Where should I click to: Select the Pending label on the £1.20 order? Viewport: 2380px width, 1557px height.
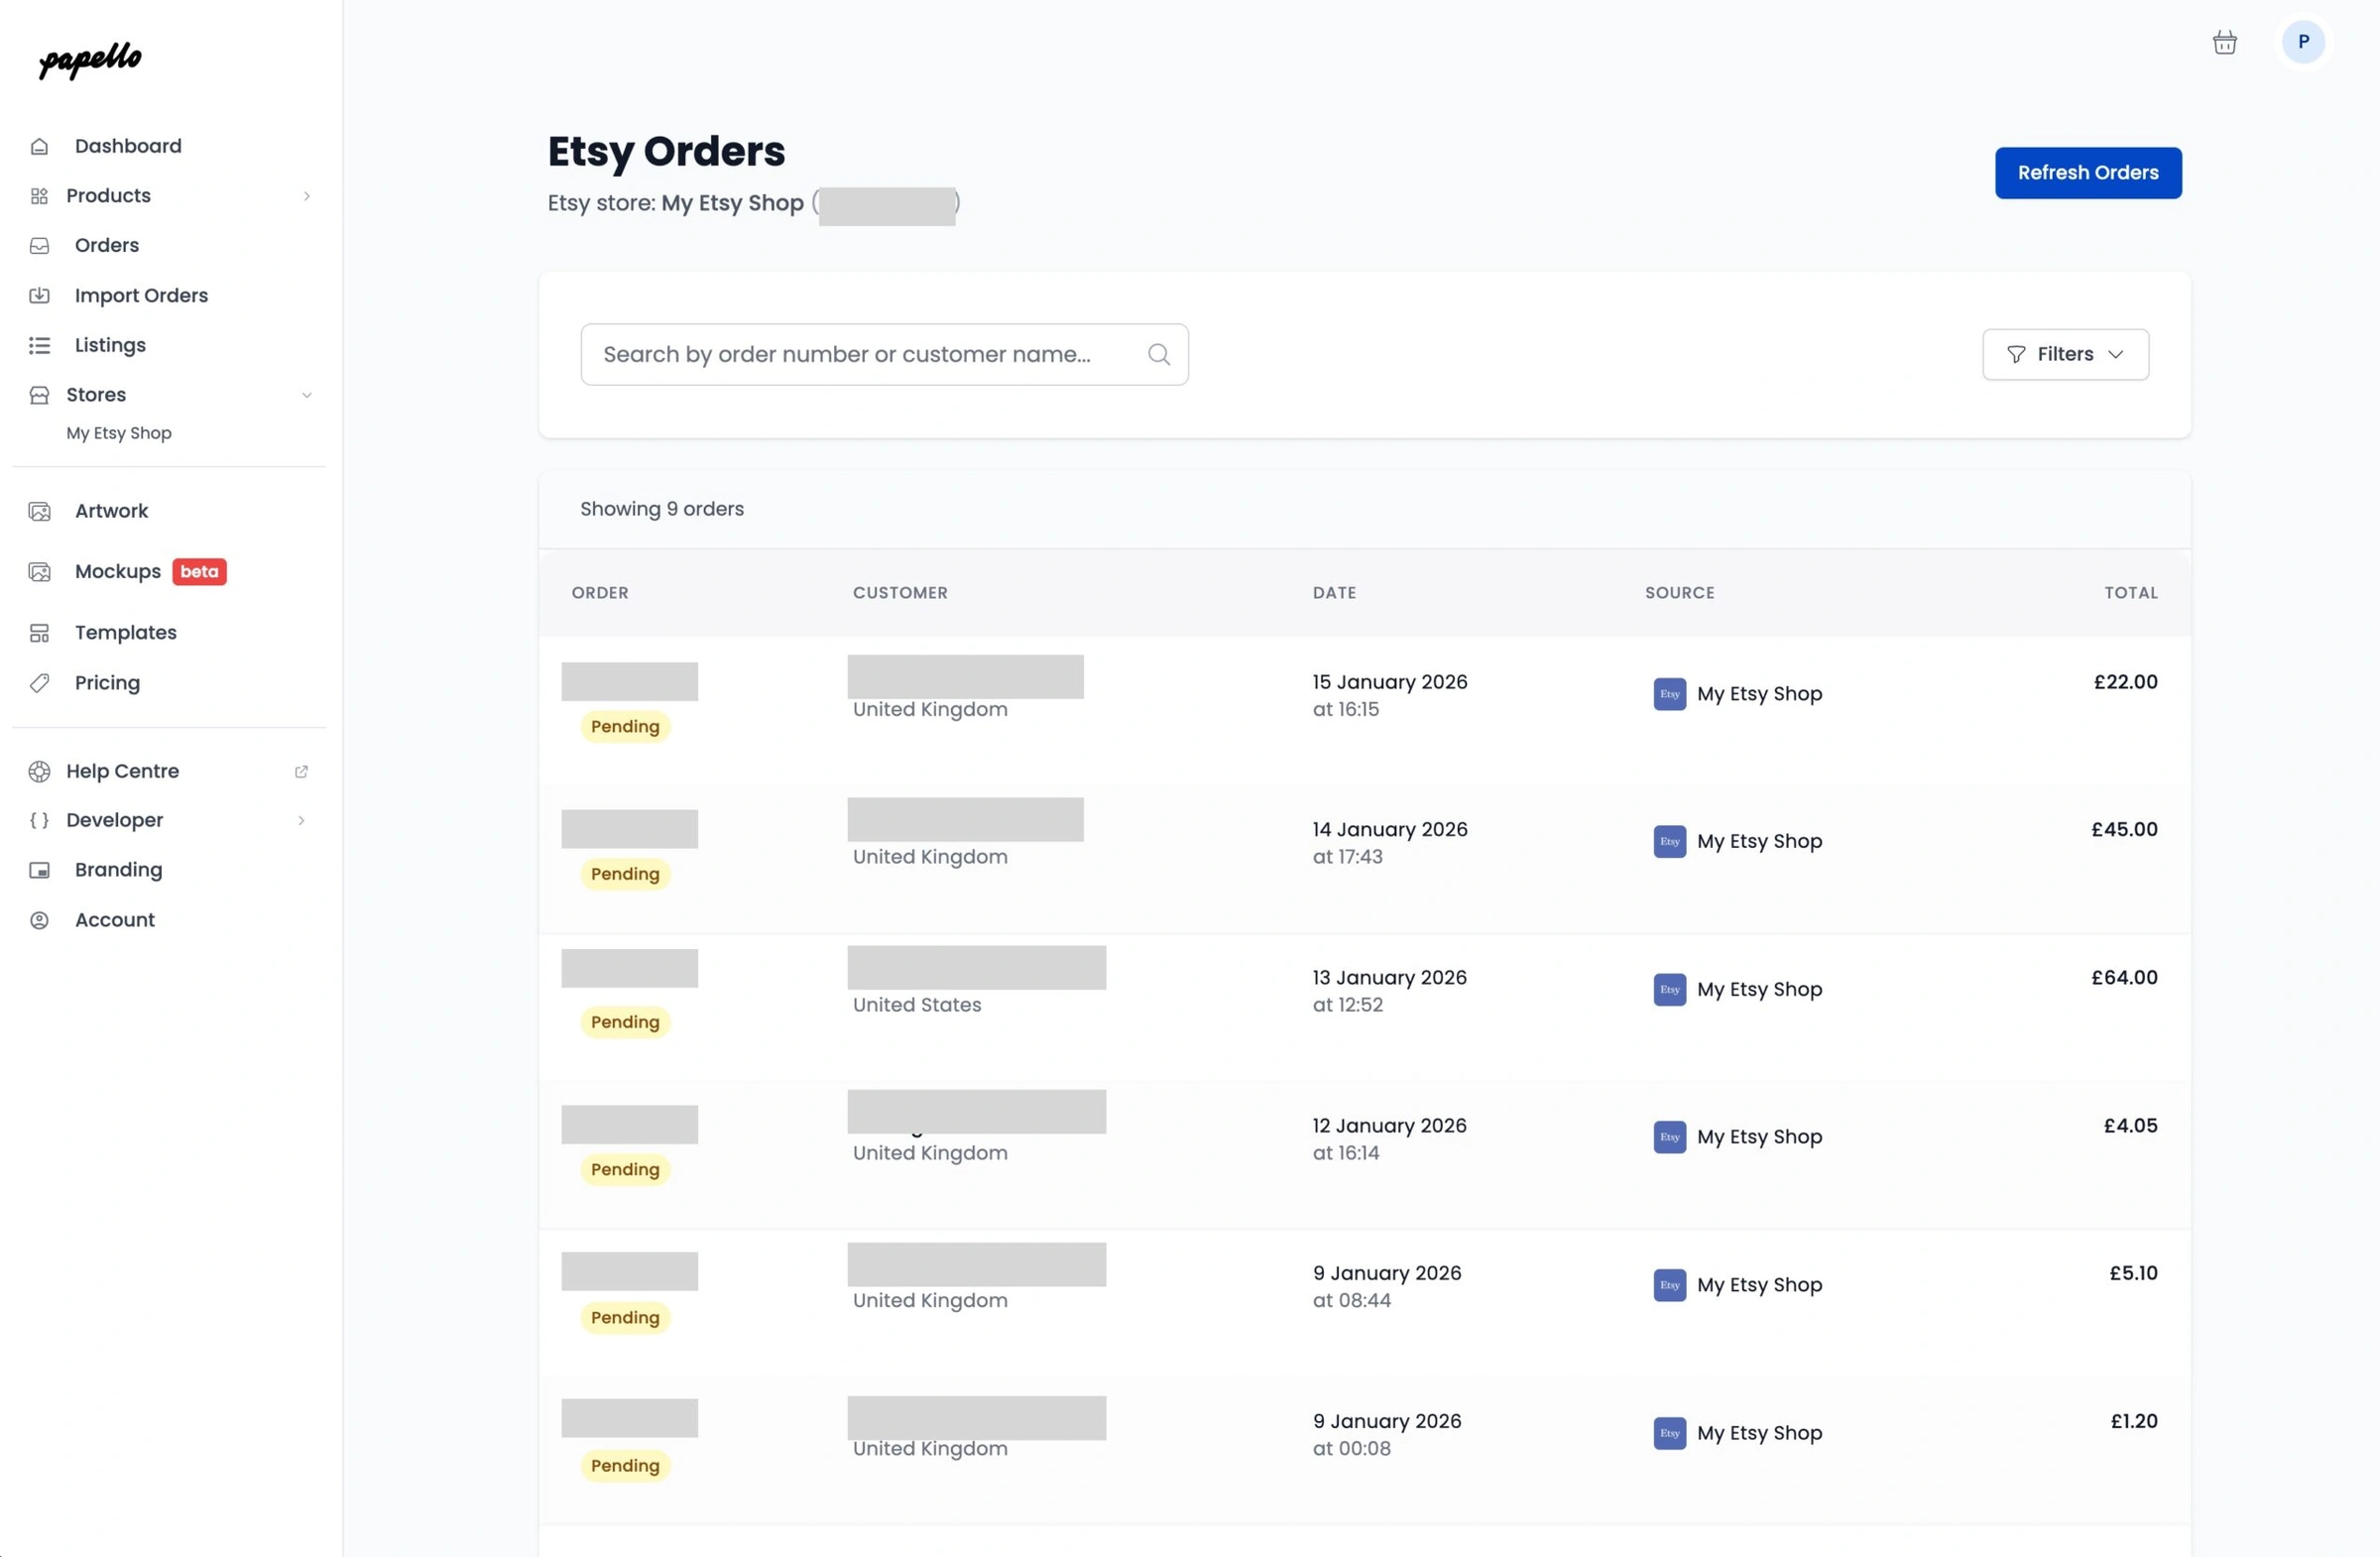pyautogui.click(x=624, y=1465)
